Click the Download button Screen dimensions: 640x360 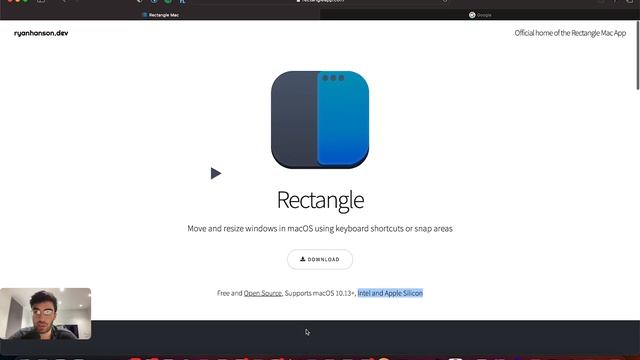click(320, 259)
